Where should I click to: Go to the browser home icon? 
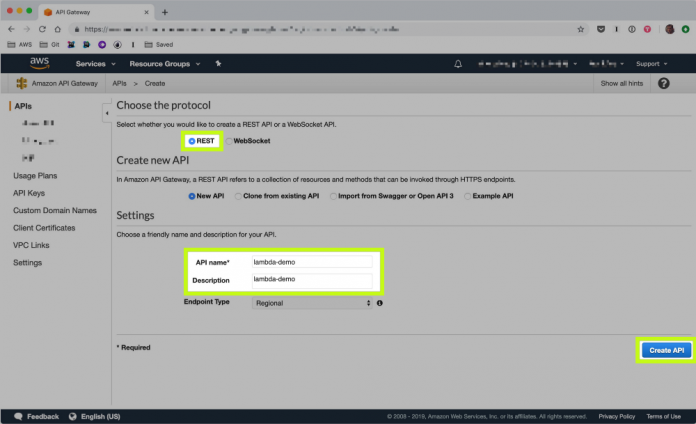pos(58,29)
